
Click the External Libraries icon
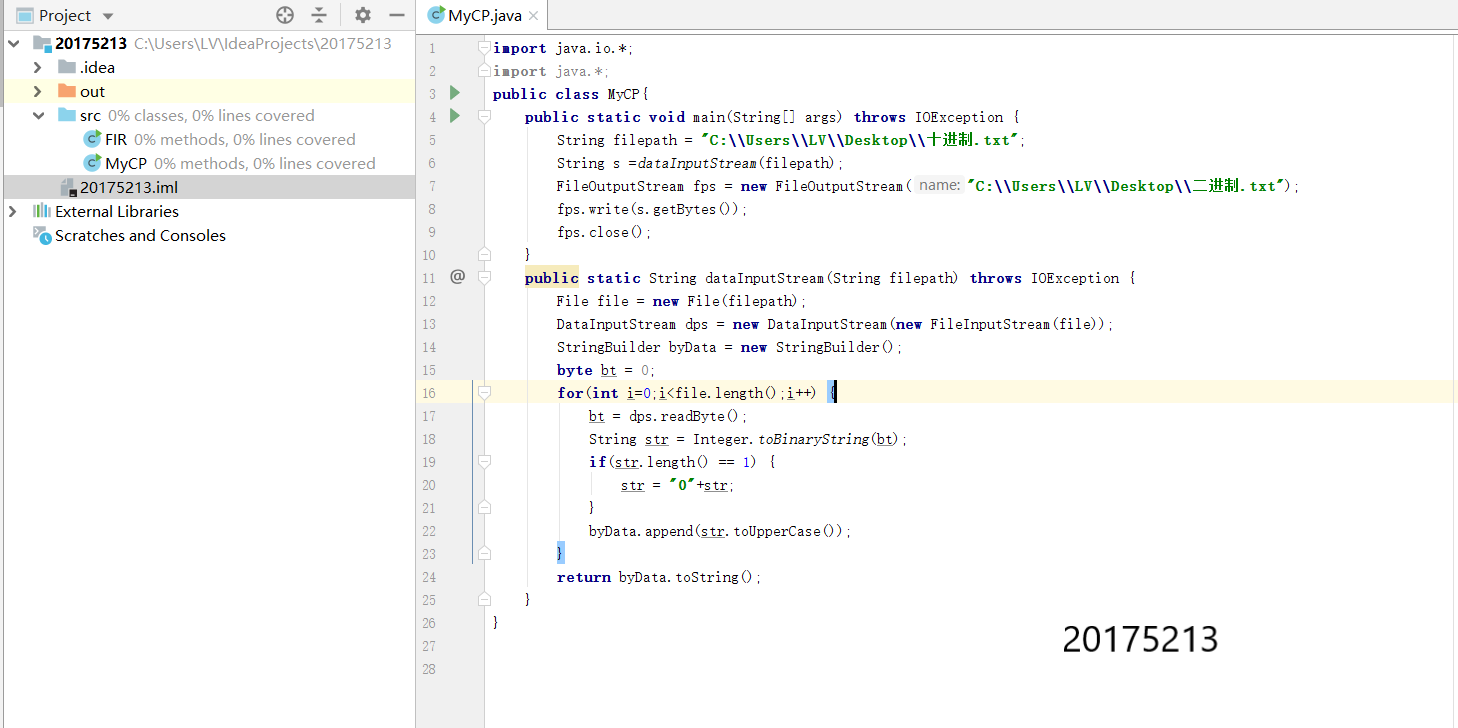(42, 211)
